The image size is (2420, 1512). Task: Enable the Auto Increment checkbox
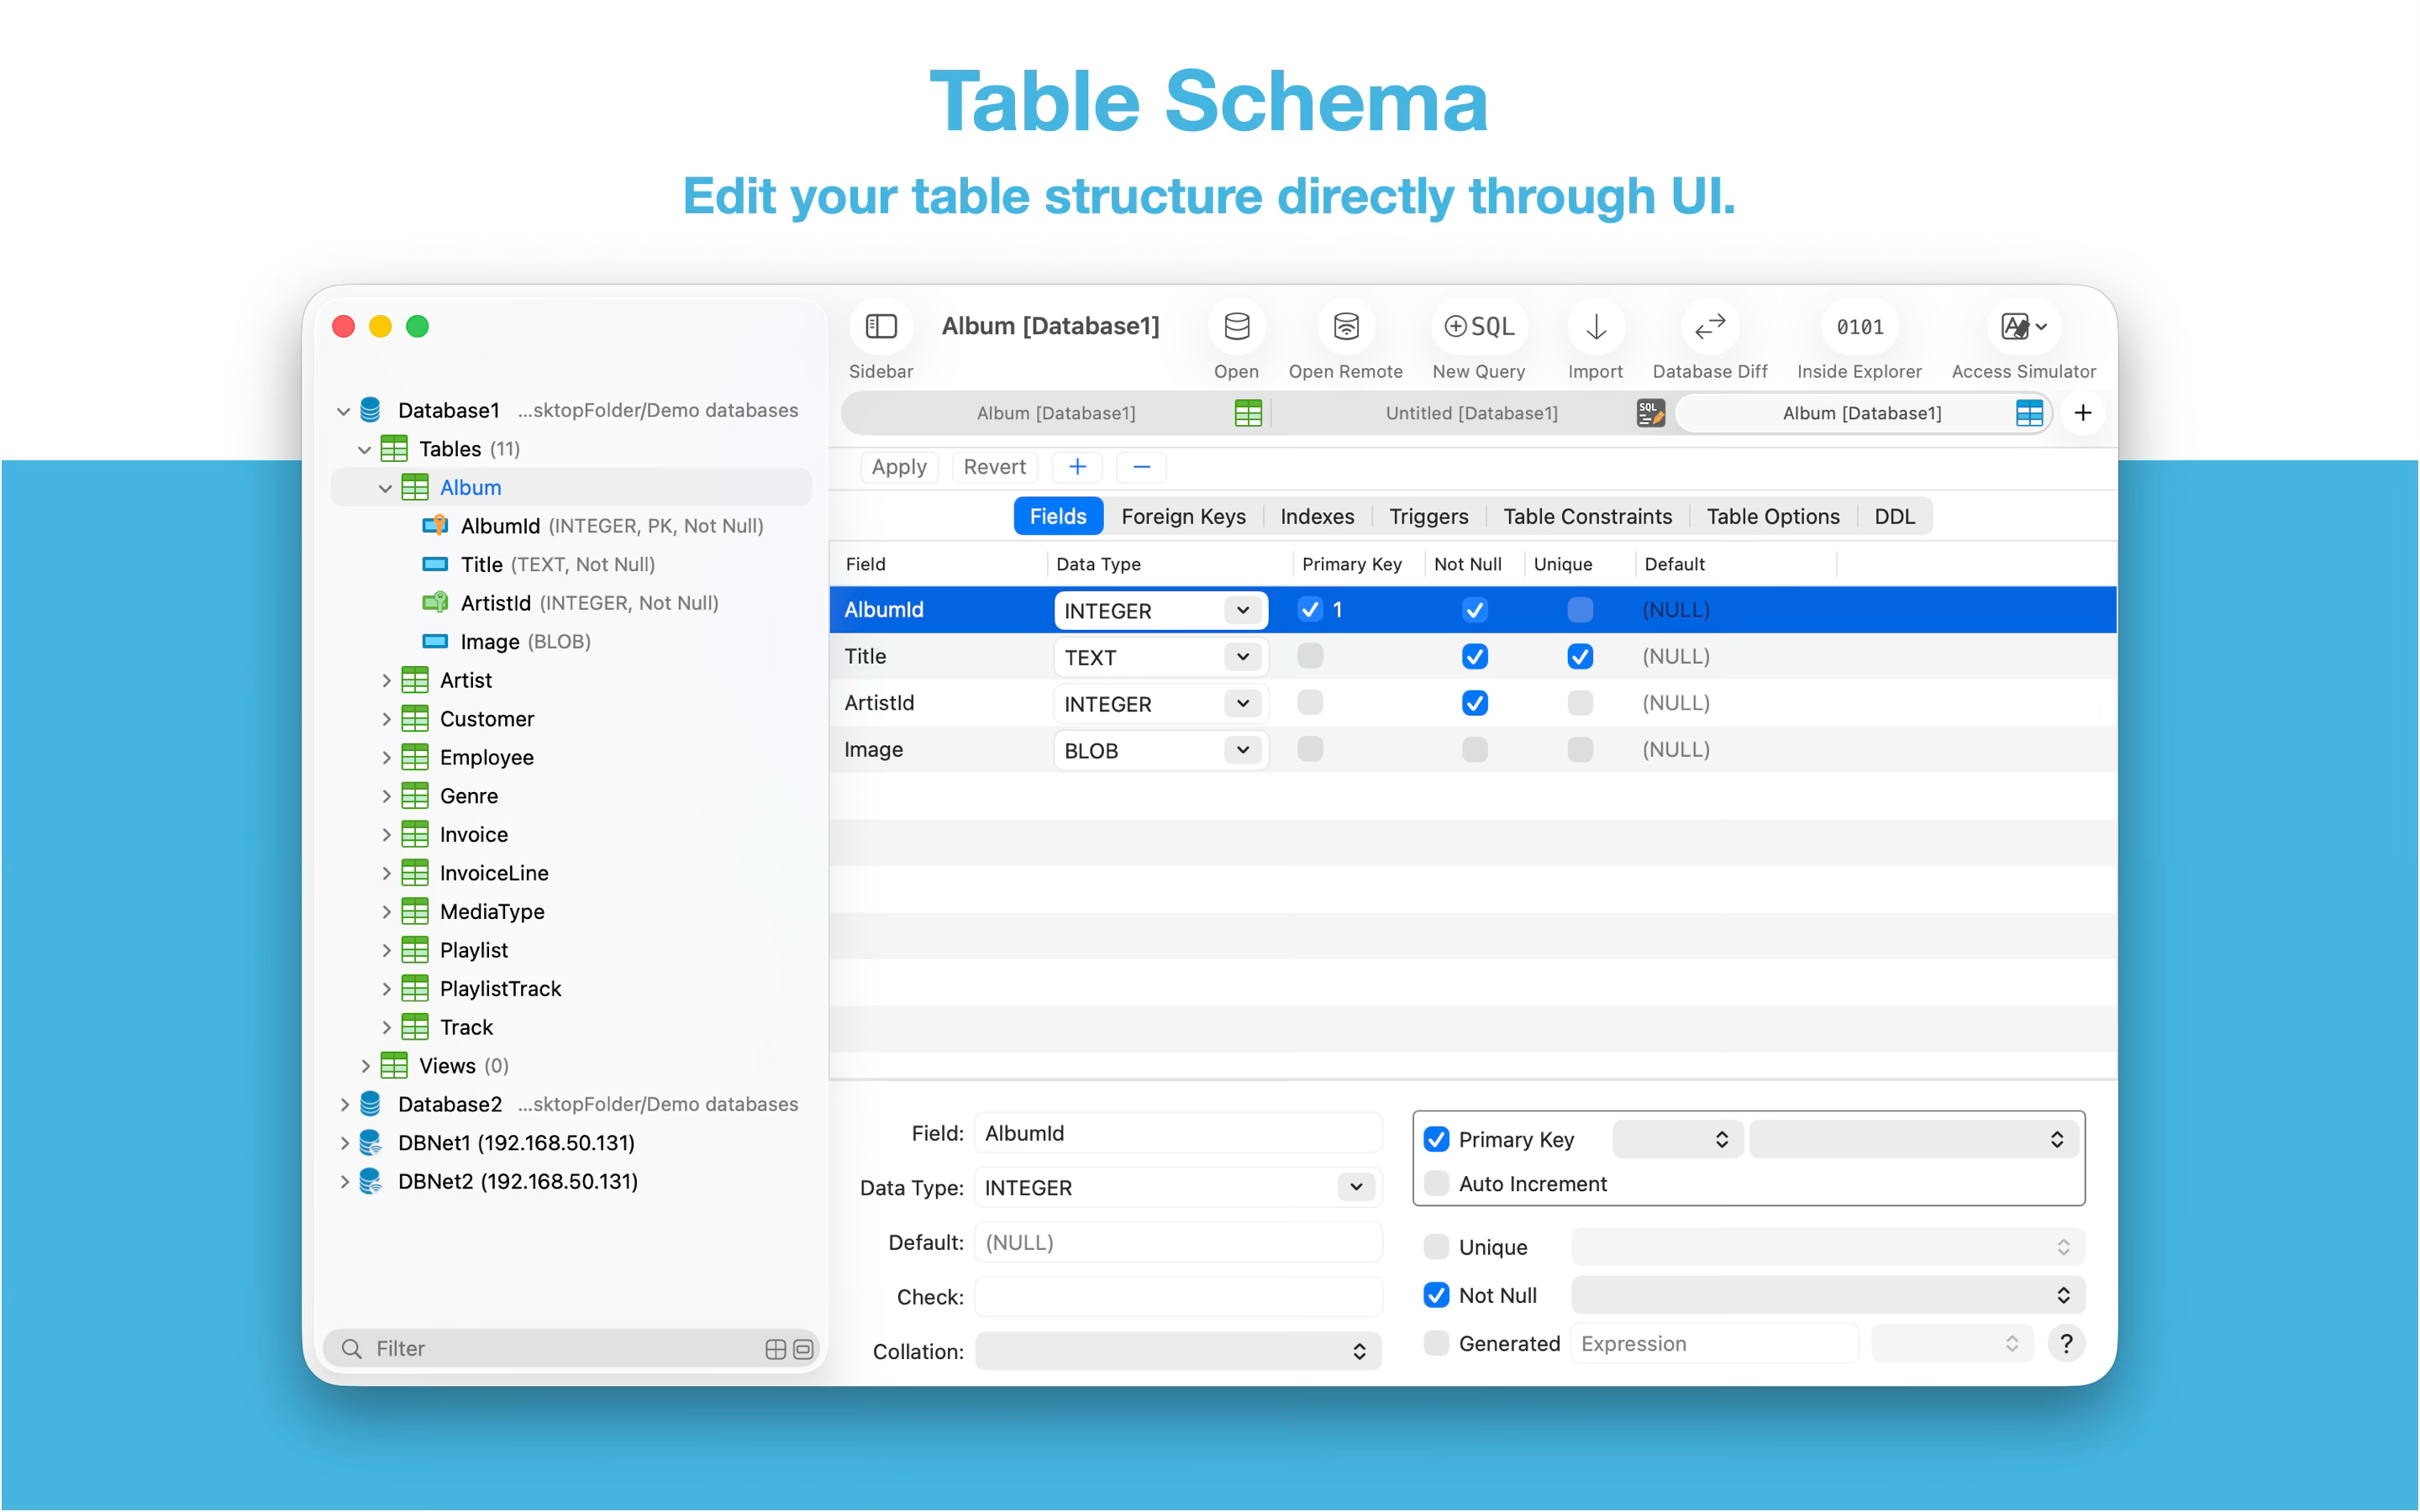(x=1437, y=1184)
